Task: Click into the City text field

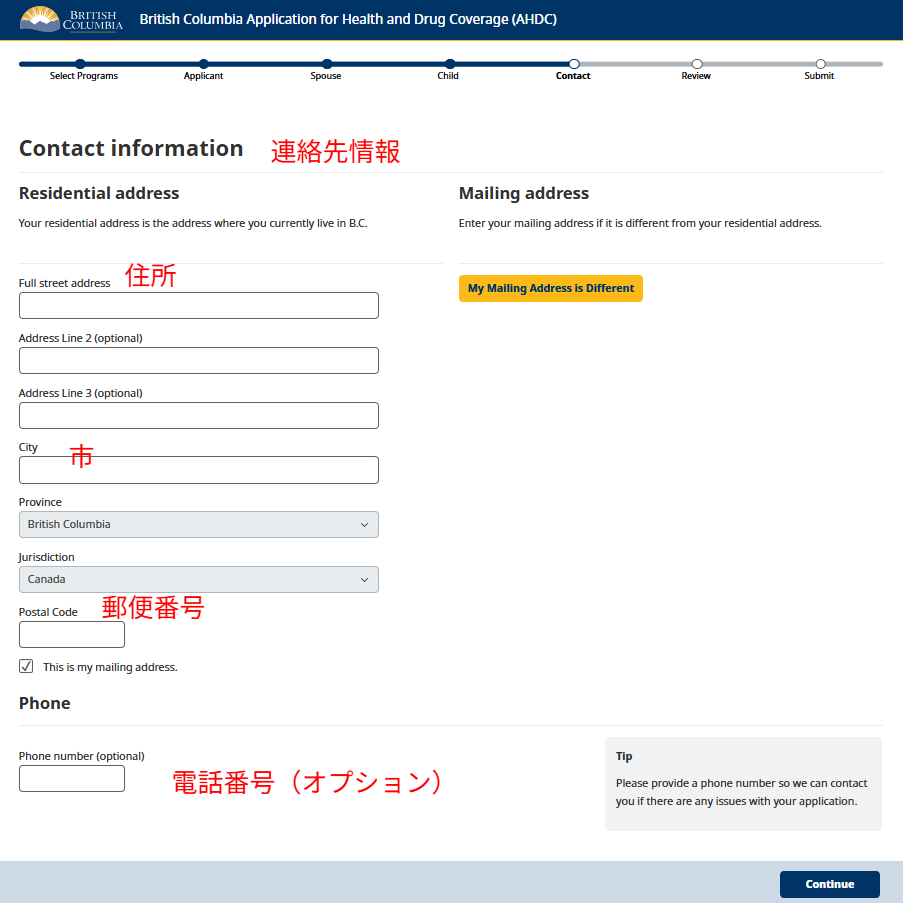Action: coord(199,470)
